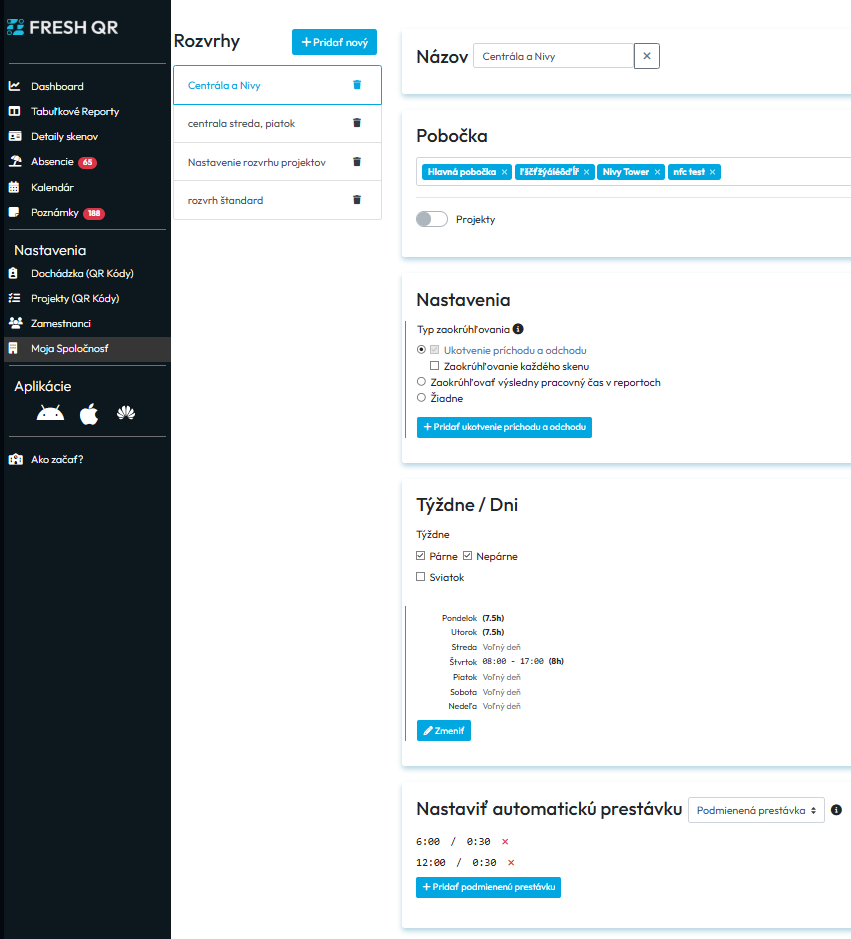
Task: Go to Zamestnanci settings page
Action: pyautogui.click(x=61, y=323)
